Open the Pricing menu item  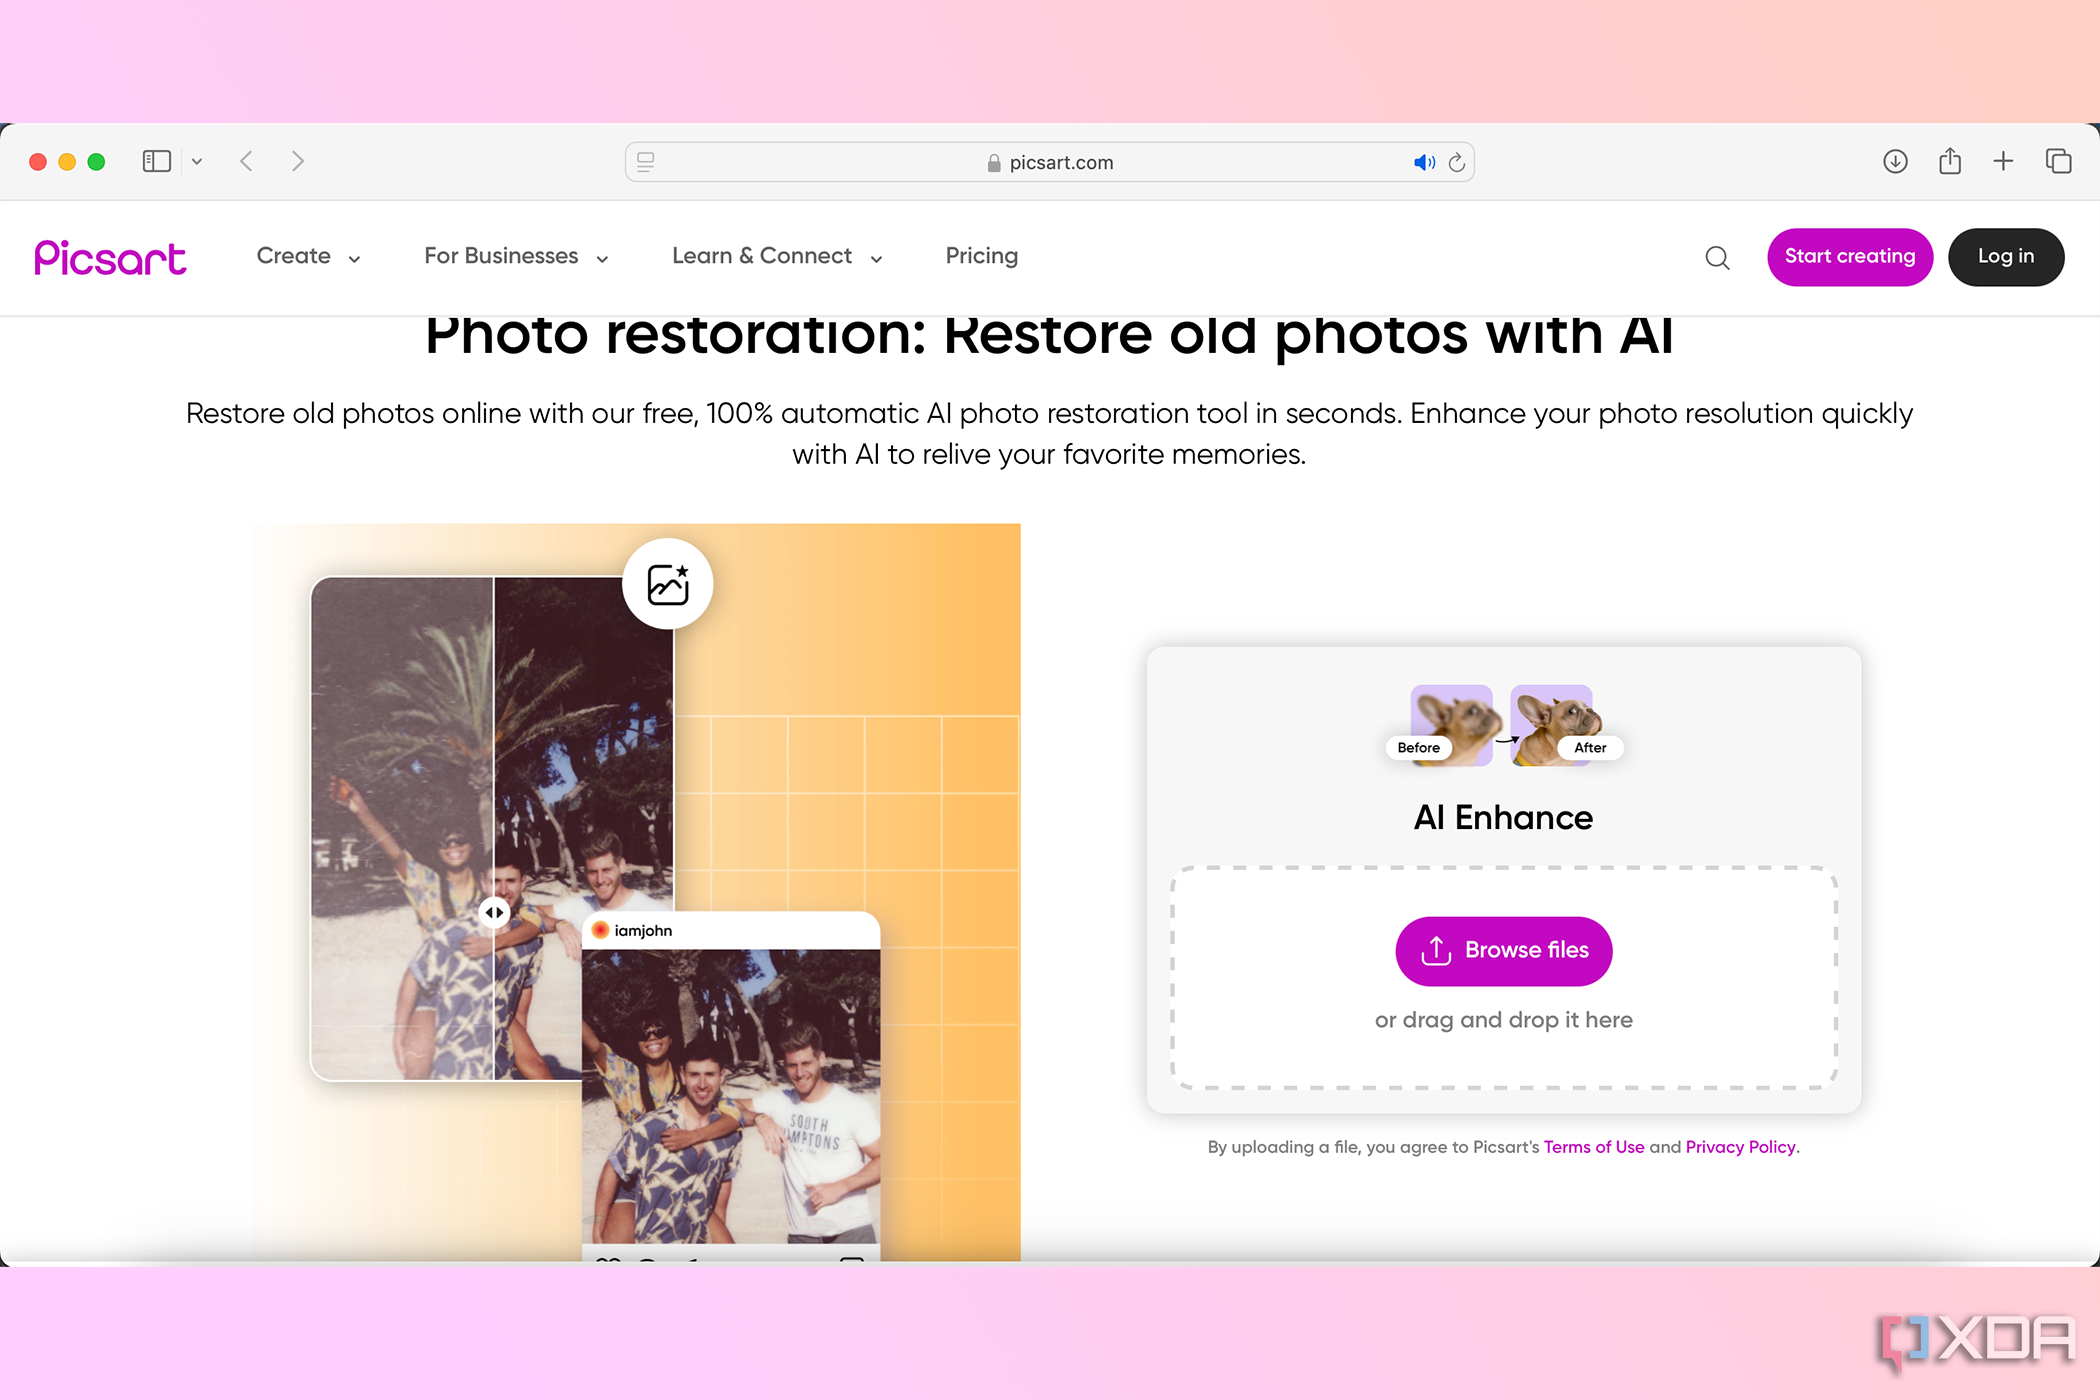pos(981,255)
